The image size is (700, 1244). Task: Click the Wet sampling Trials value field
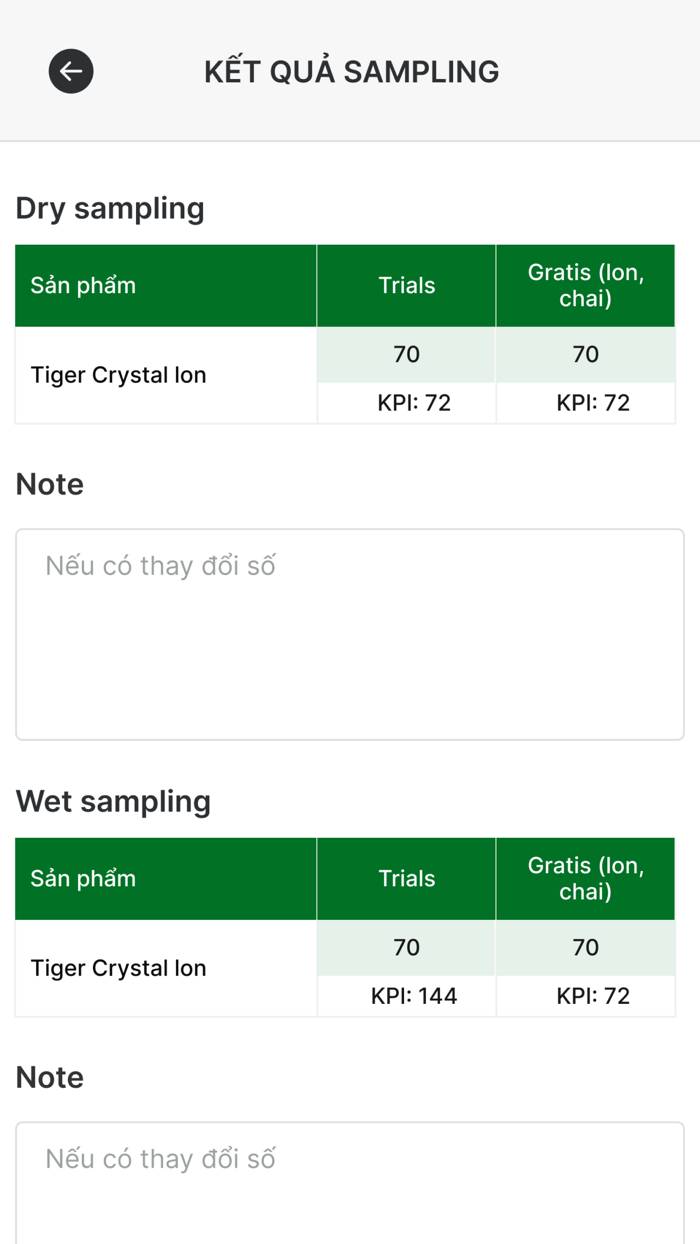click(x=406, y=948)
